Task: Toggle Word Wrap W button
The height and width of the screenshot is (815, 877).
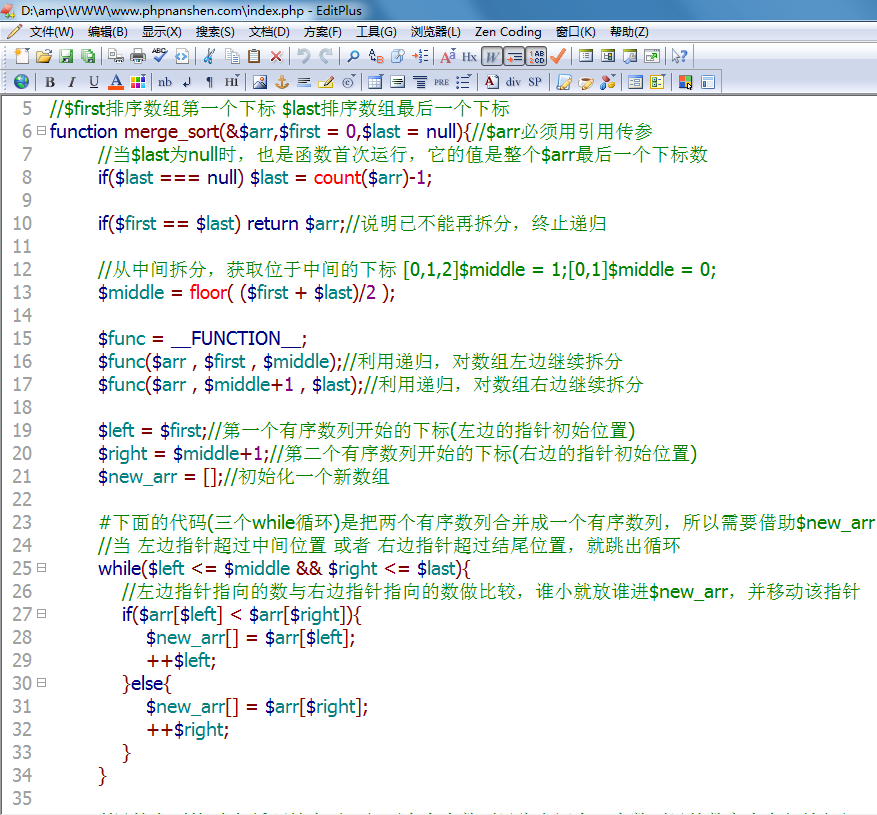Action: 492,56
